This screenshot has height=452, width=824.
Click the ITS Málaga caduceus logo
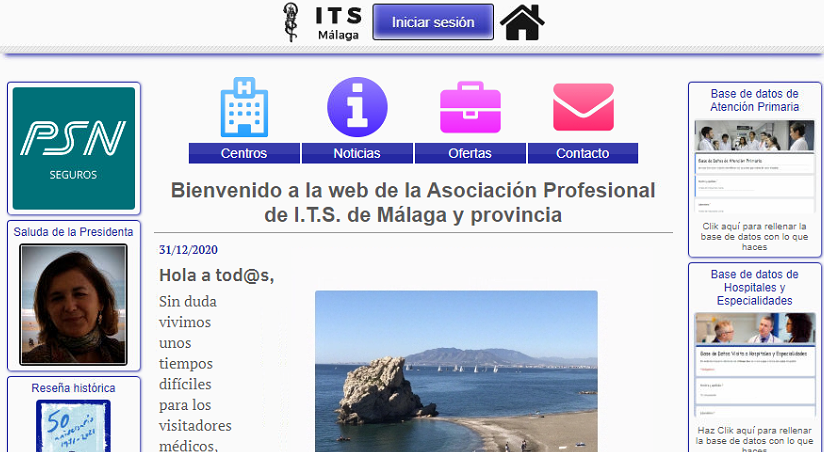(292, 22)
